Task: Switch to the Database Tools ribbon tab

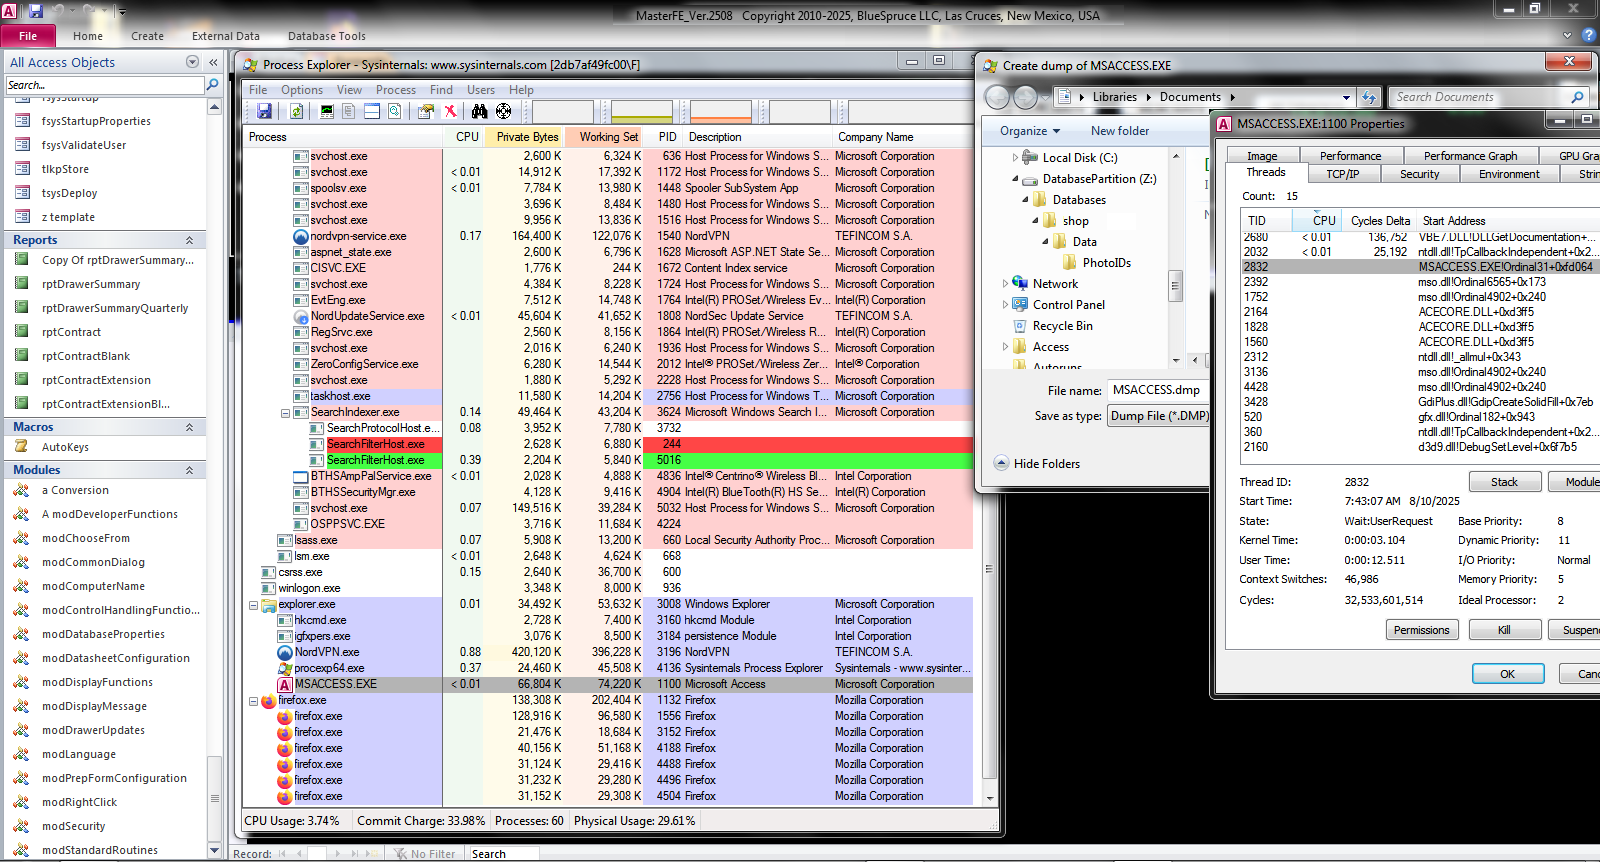Action: click(x=327, y=36)
